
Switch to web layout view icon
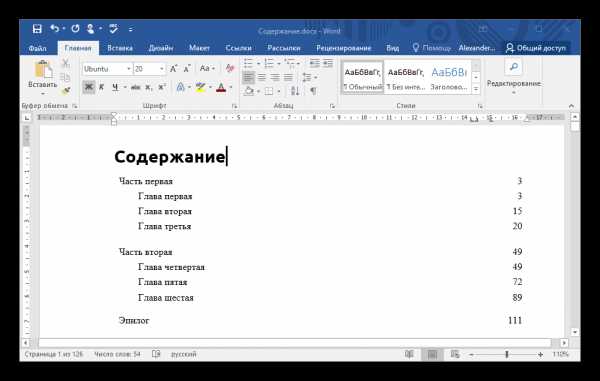pos(455,354)
